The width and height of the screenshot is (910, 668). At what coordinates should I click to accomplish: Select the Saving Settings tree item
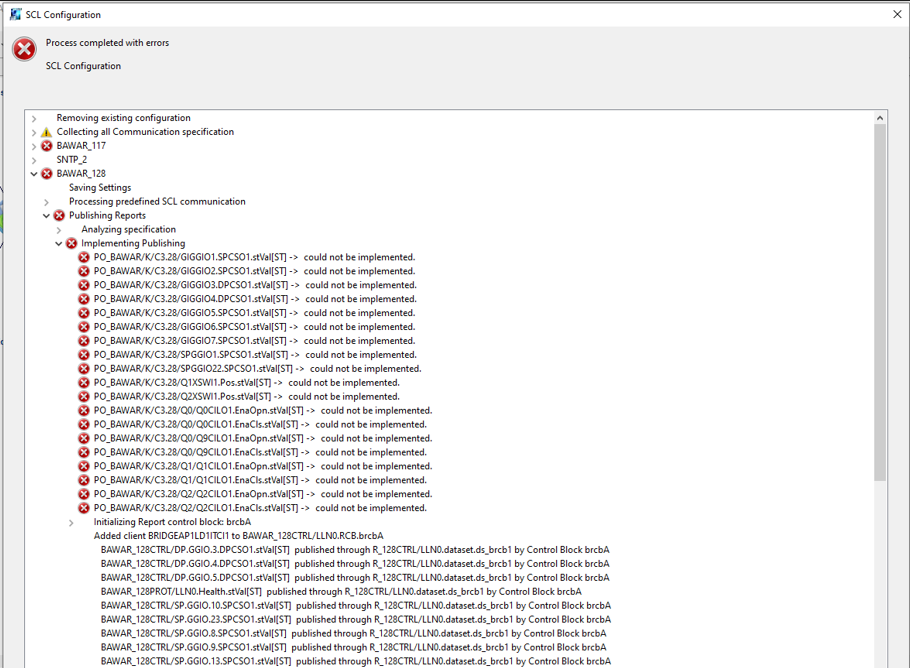(100, 188)
